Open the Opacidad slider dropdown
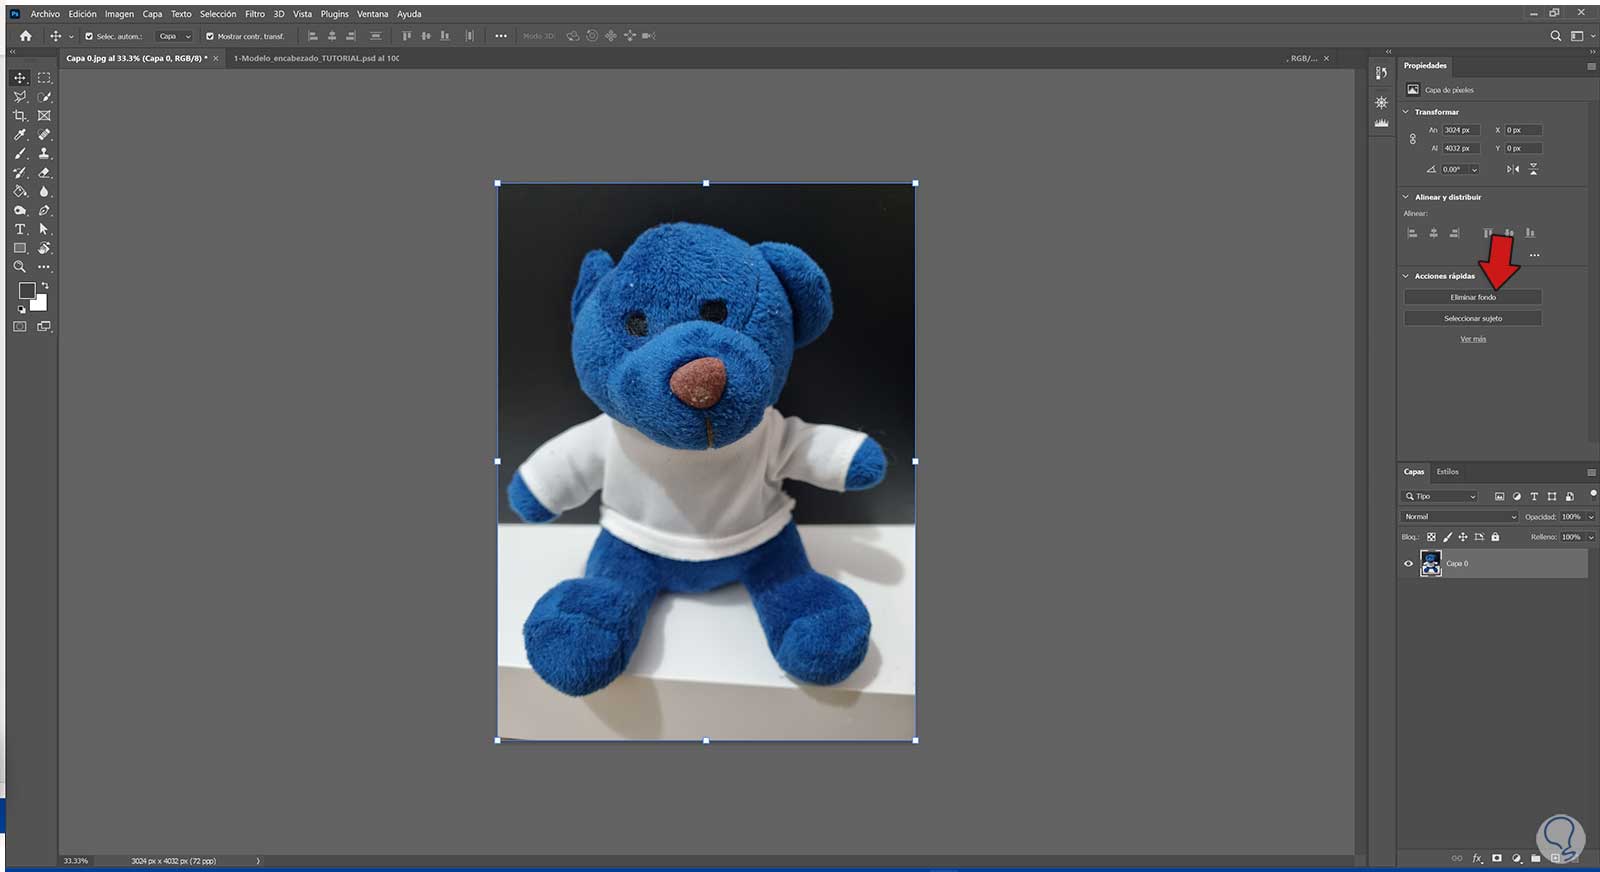 1591,517
